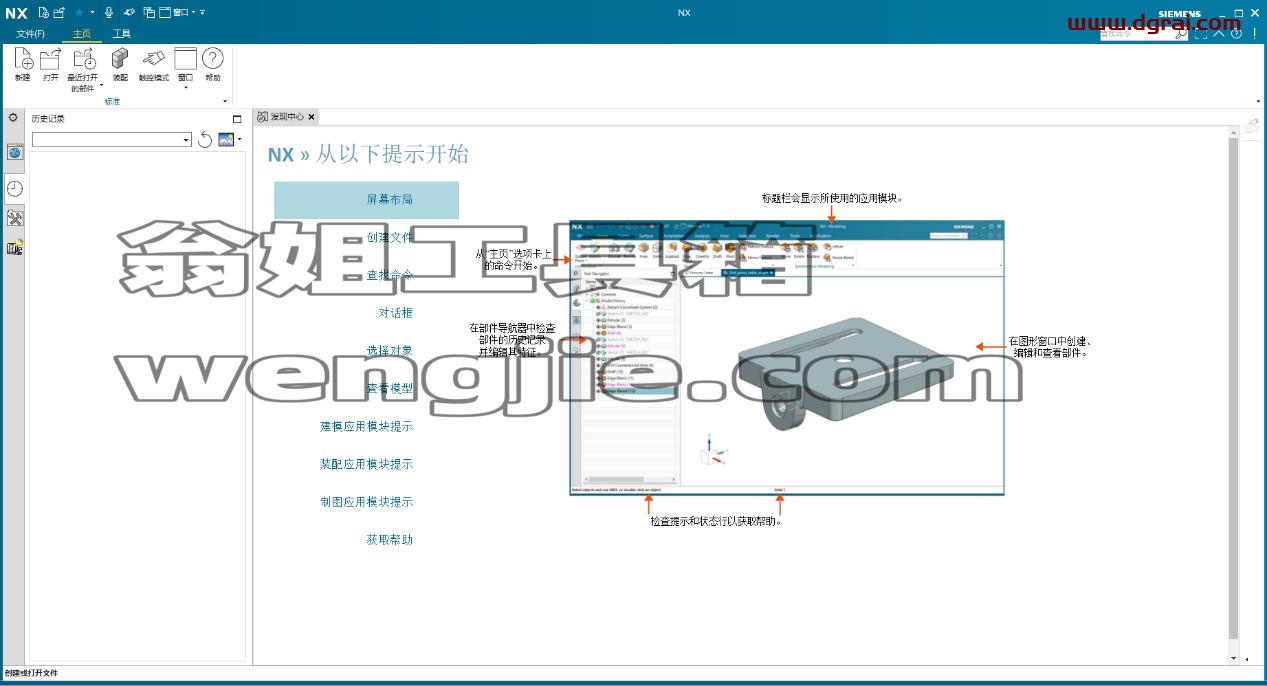The image size is (1267, 686).
Task: Open the 文件(F) menu
Action: tap(30, 34)
